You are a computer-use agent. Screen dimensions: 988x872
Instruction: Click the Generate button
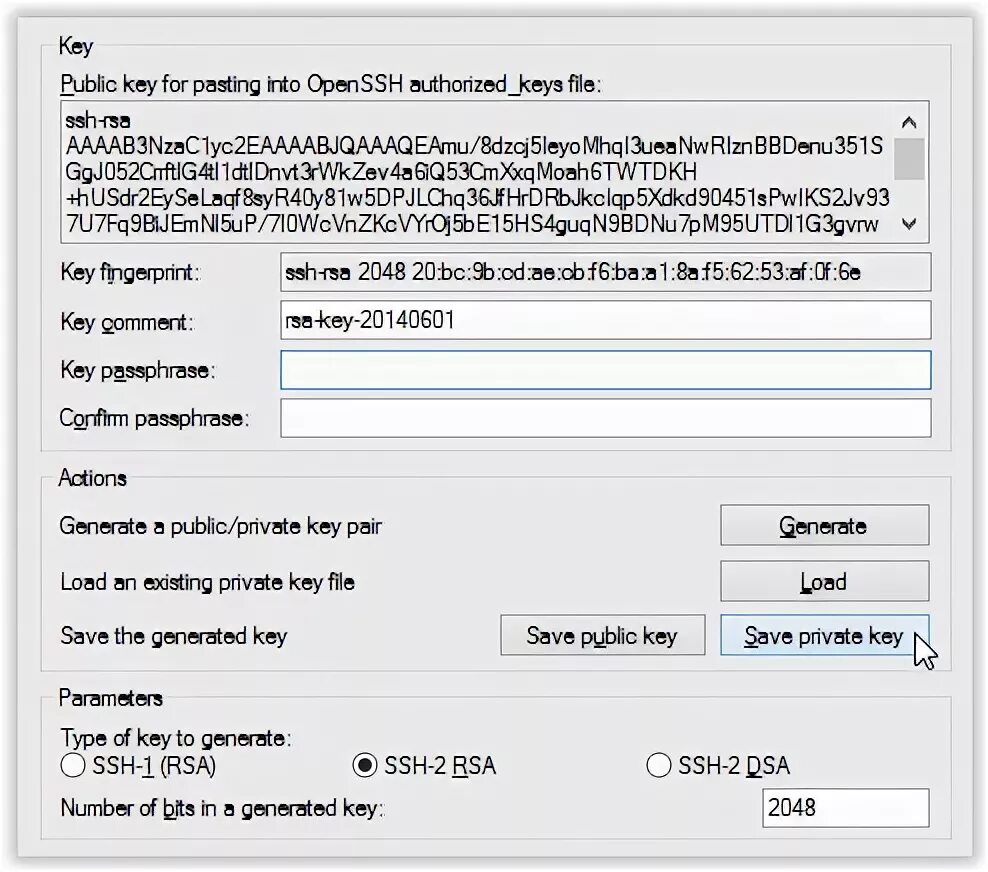pos(824,525)
